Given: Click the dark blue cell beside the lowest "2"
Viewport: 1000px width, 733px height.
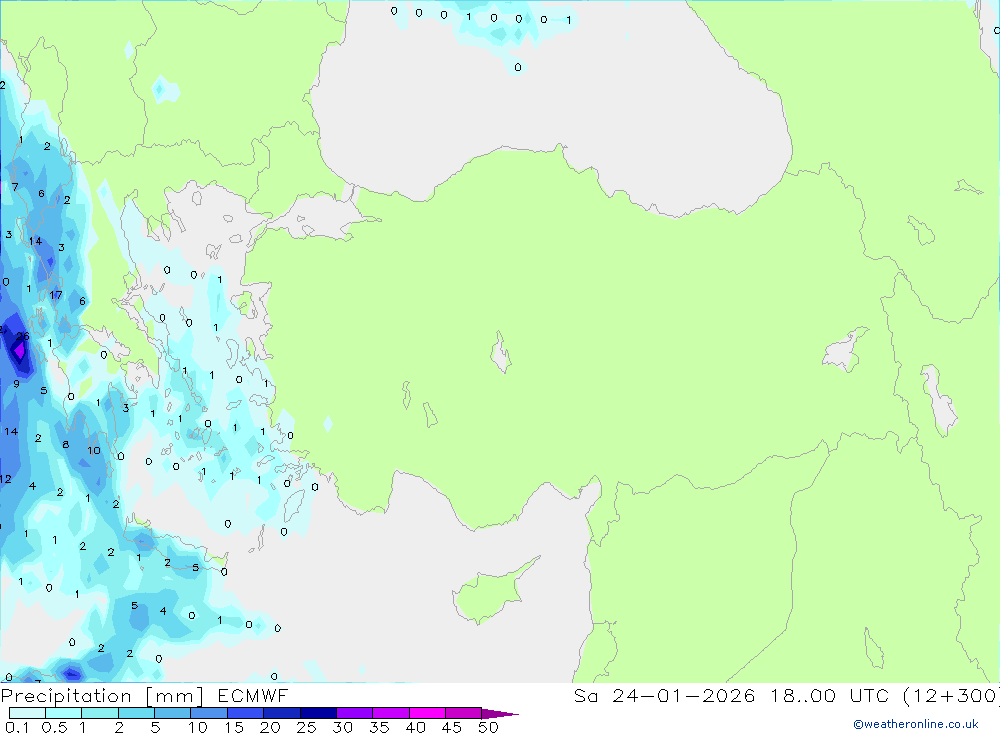Looking at the screenshot, I should click(71, 673).
